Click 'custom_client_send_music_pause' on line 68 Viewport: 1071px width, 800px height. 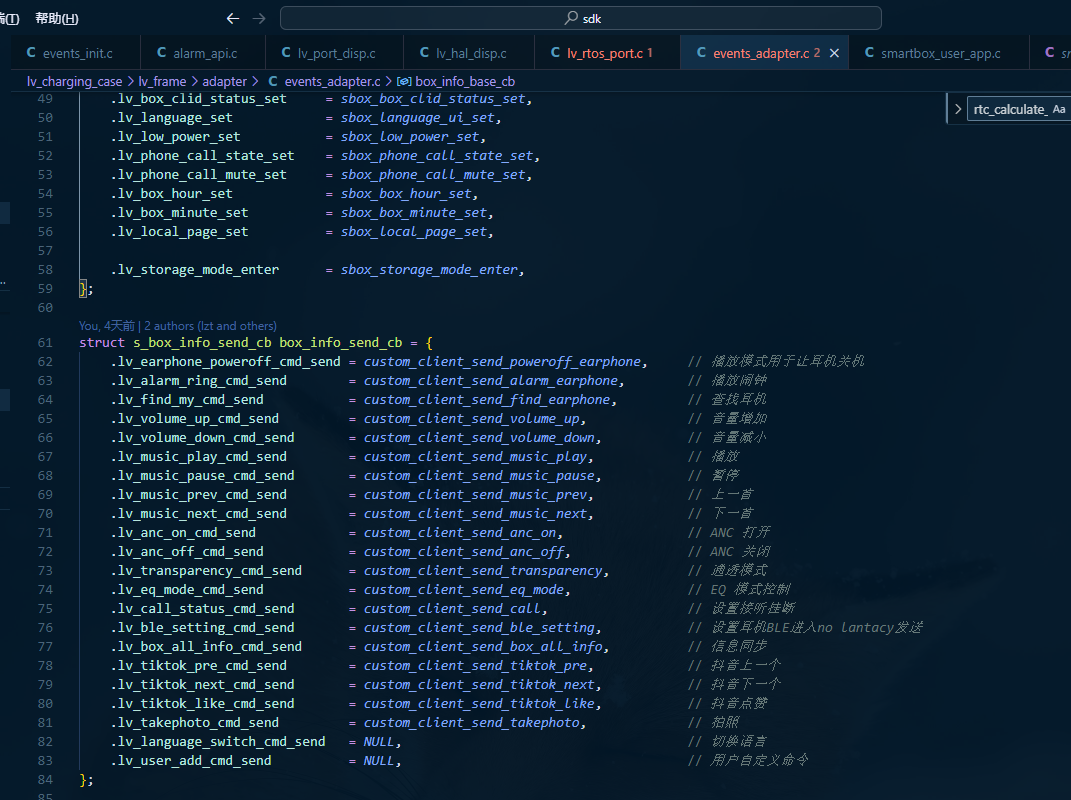coord(479,475)
